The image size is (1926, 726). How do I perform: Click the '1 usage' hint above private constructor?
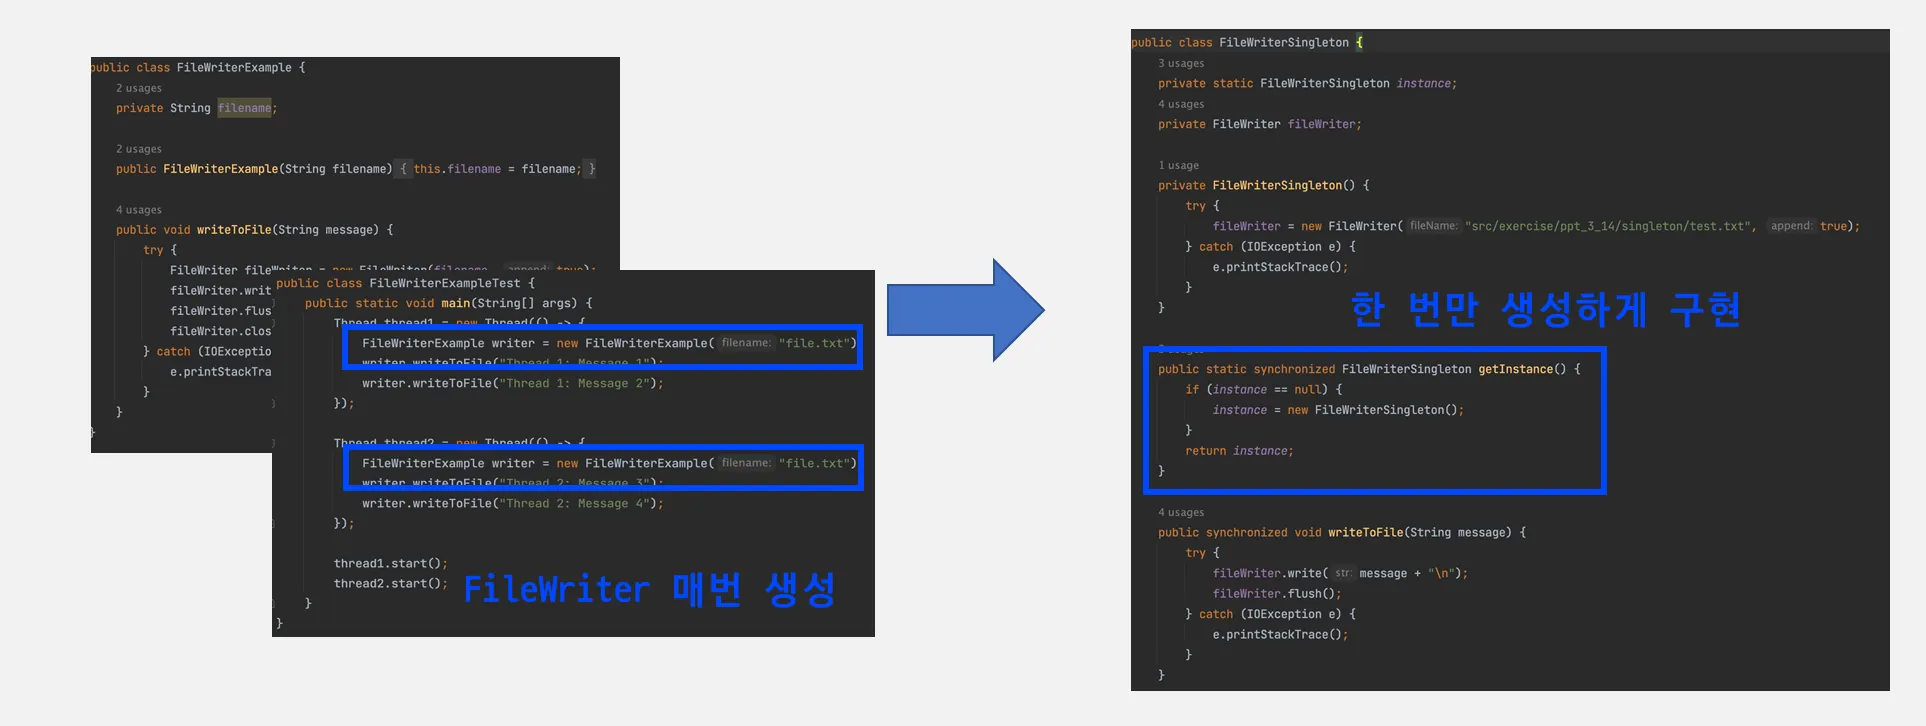(x=1178, y=165)
